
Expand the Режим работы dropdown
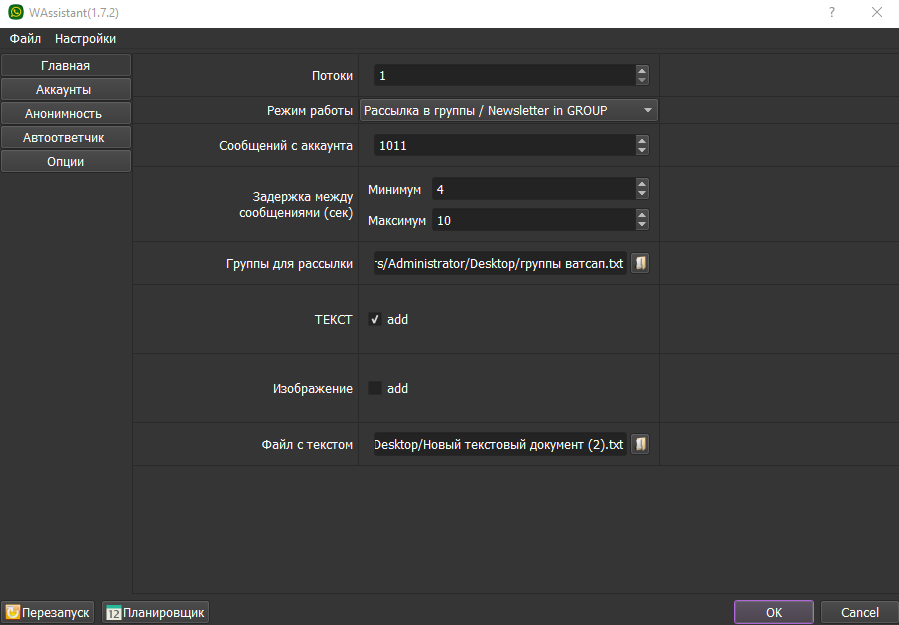647,110
